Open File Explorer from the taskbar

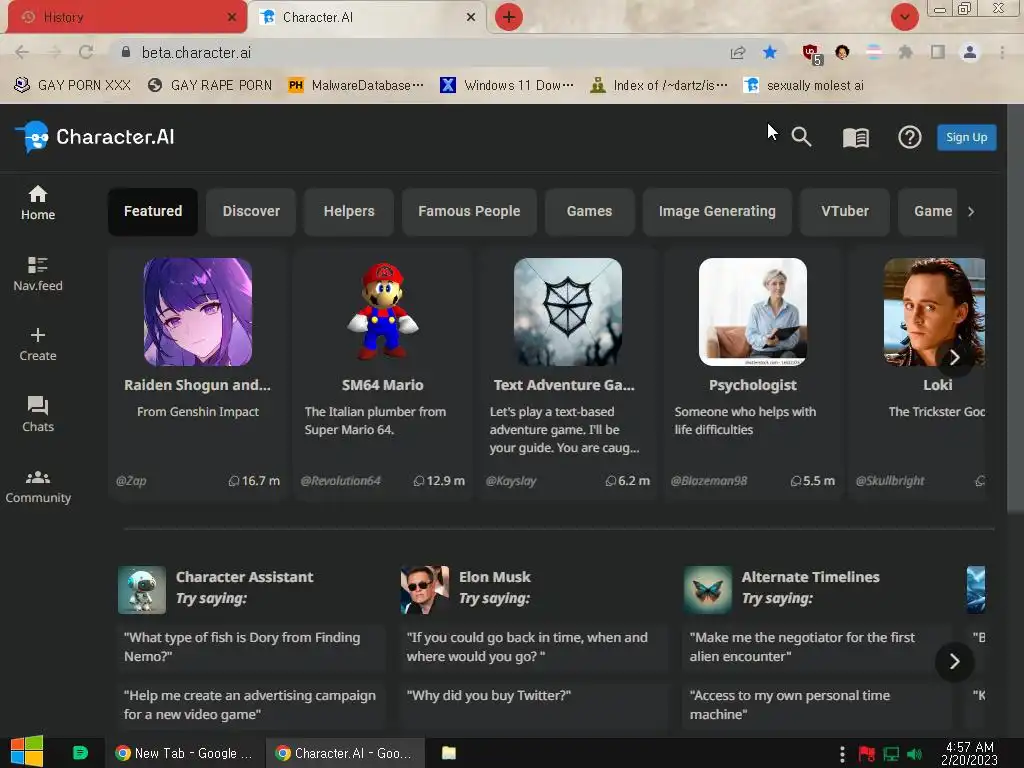tap(449, 753)
